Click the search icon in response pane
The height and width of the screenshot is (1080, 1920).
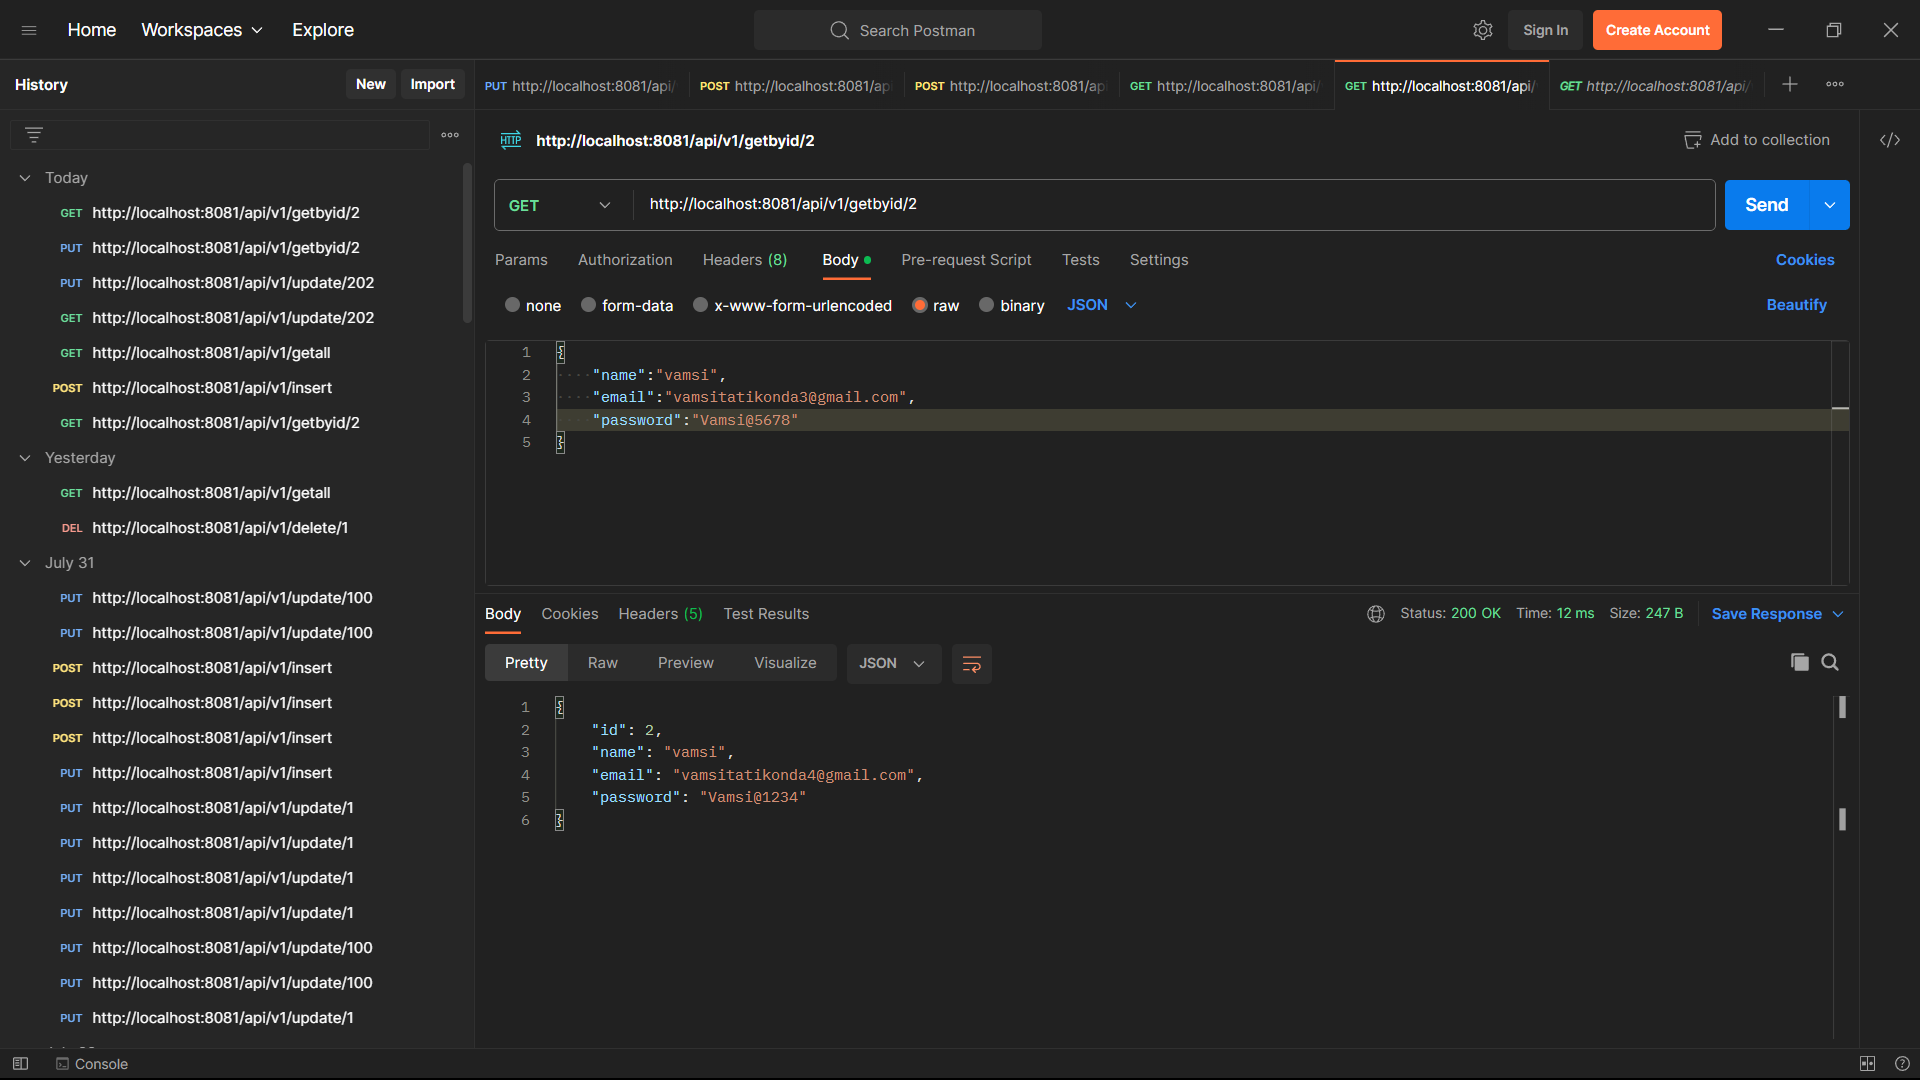[1831, 662]
